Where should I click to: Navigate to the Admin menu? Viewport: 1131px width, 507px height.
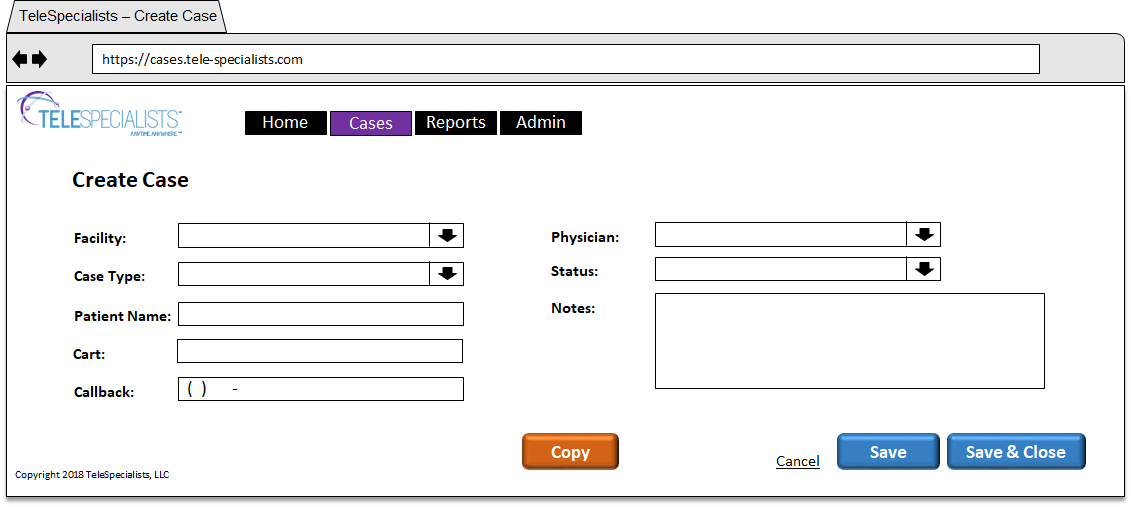[x=541, y=123]
